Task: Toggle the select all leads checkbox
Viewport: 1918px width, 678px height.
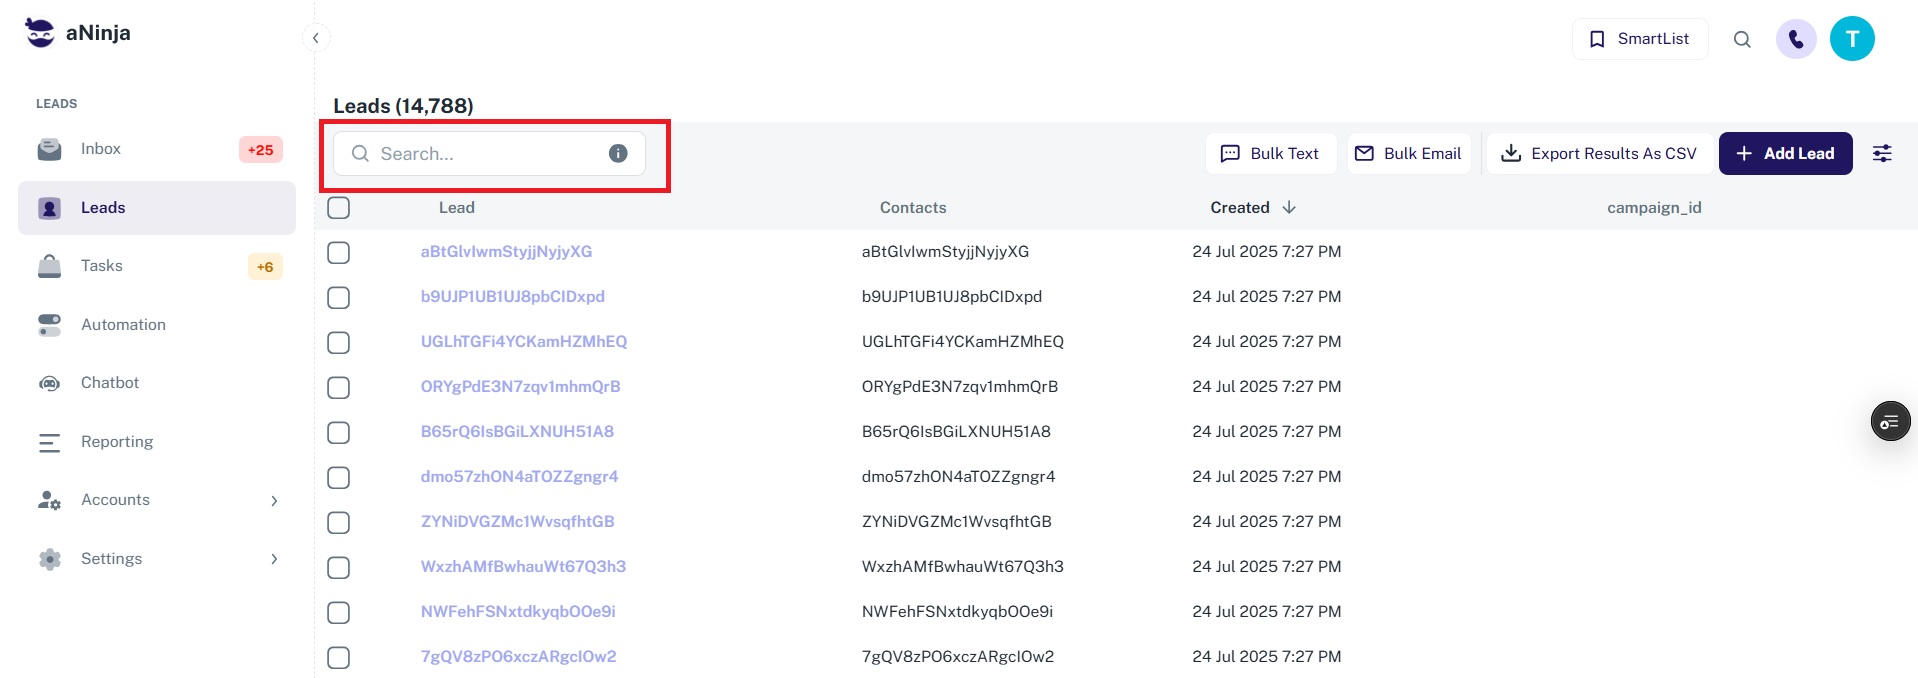Action: tap(339, 208)
